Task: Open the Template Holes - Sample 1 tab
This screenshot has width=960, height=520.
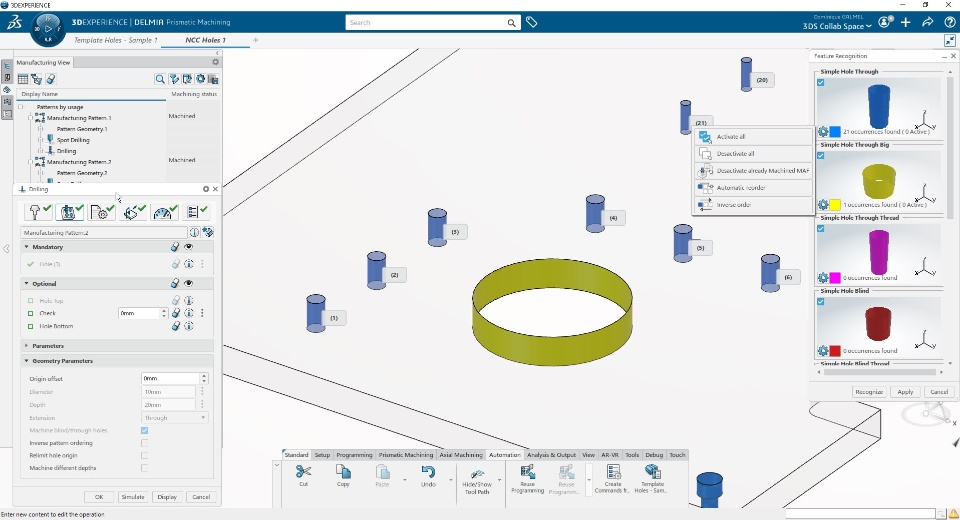Action: point(115,40)
